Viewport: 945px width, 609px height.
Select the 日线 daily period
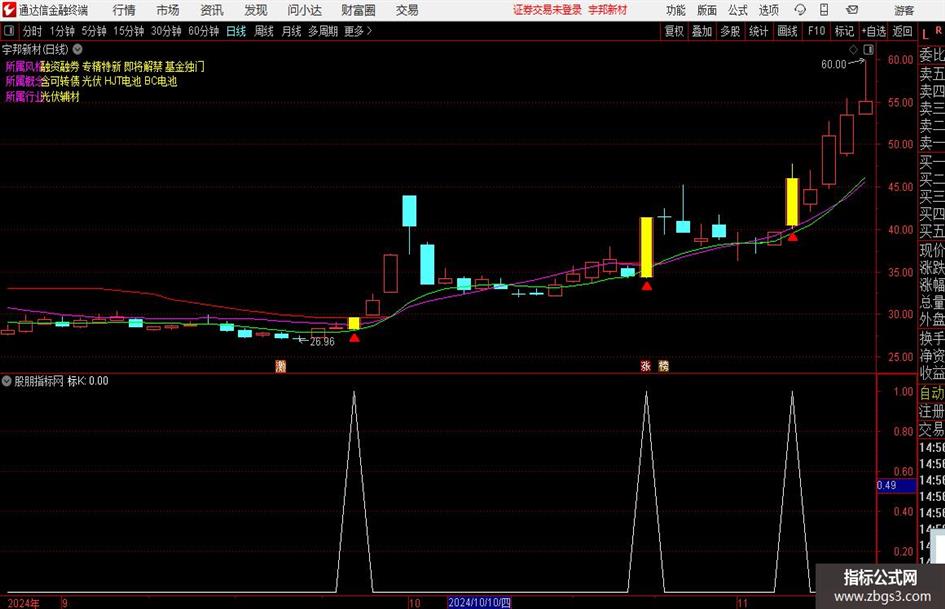pos(236,31)
